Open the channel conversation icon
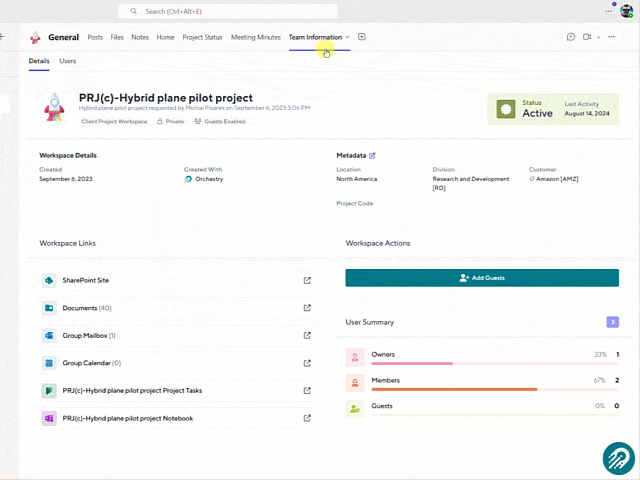 571,37
